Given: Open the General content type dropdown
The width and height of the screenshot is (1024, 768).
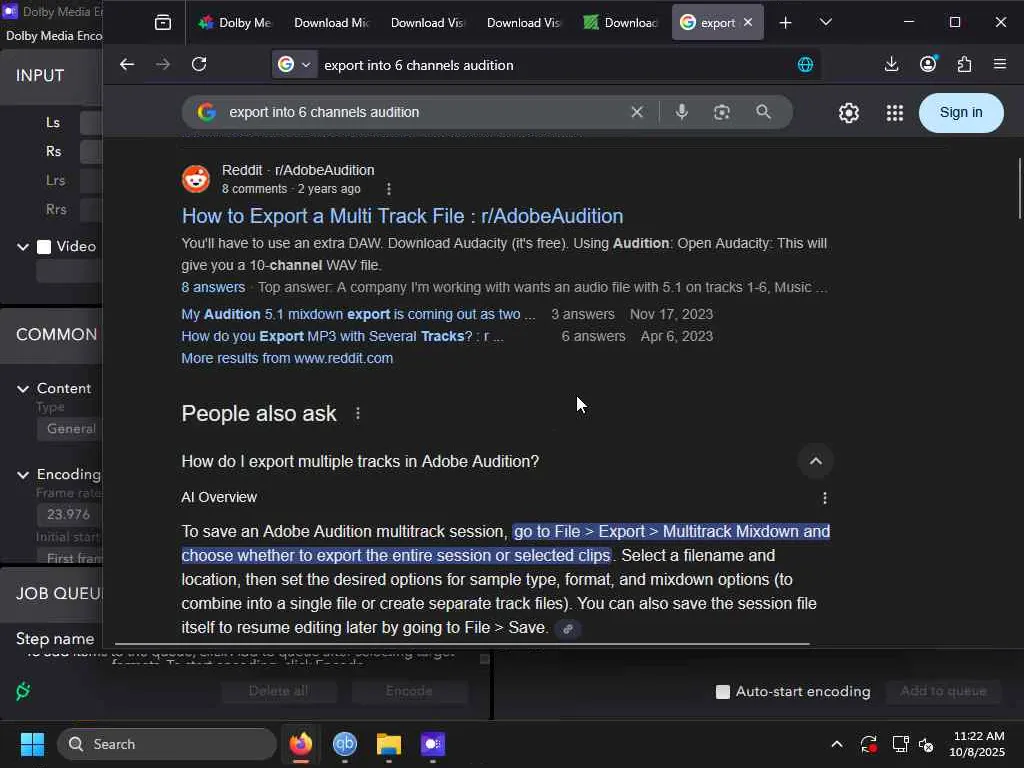Looking at the screenshot, I should click(x=70, y=429).
